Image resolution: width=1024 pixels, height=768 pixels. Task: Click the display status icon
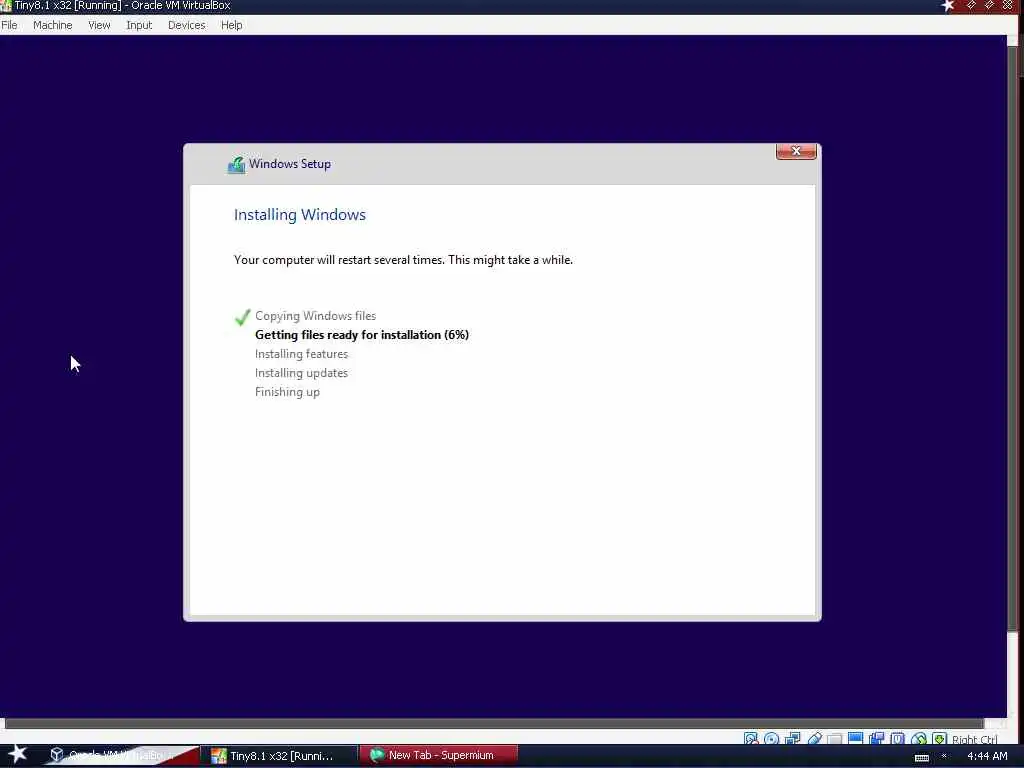pos(856,738)
